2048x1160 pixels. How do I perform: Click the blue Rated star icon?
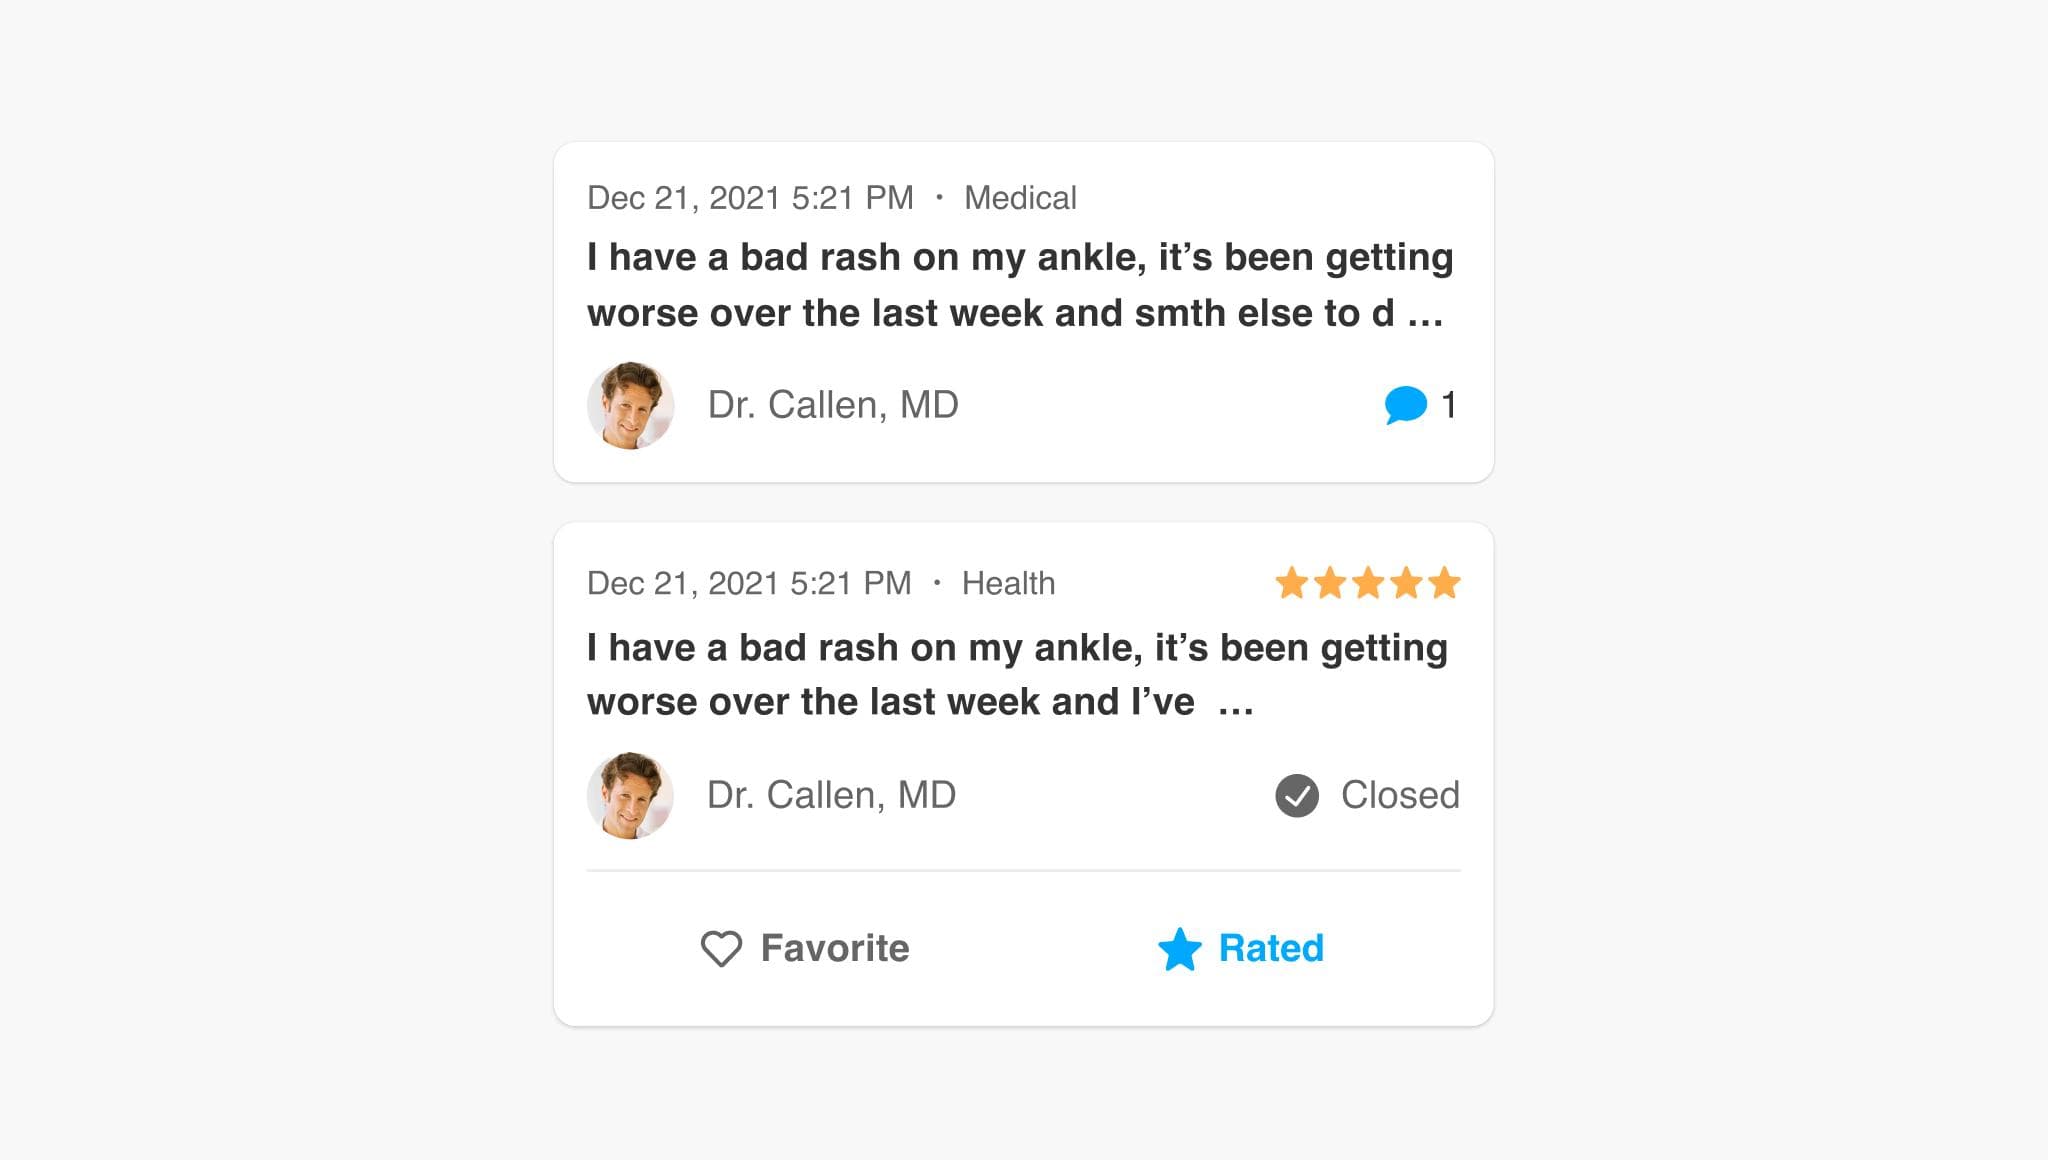coord(1180,949)
